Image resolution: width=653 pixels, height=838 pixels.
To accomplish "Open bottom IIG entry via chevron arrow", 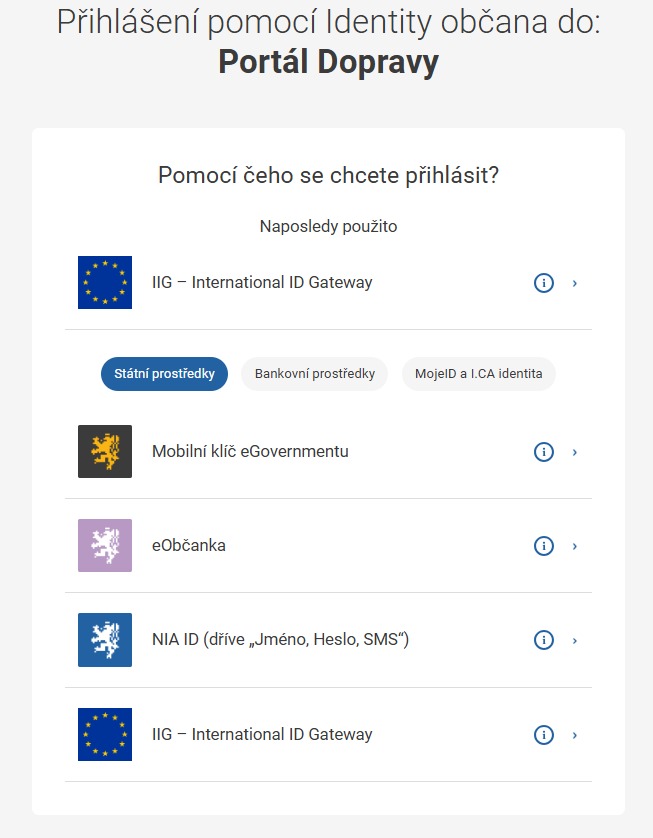I will 575,735.
